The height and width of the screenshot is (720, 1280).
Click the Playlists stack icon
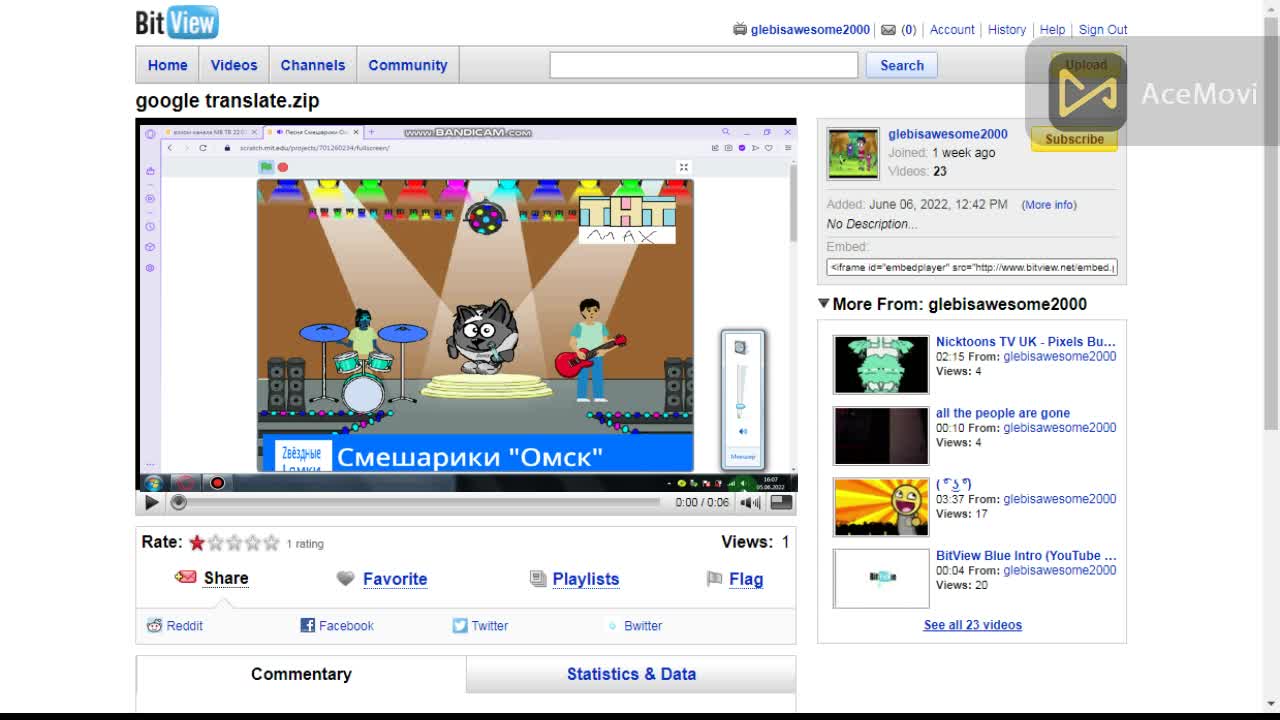coord(538,578)
